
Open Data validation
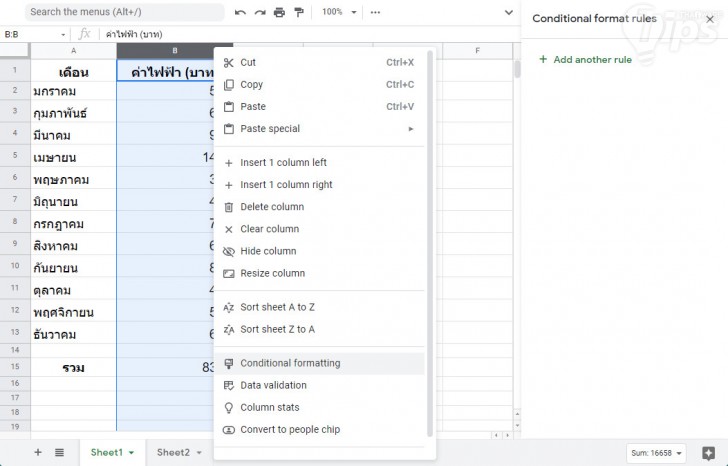point(319,385)
